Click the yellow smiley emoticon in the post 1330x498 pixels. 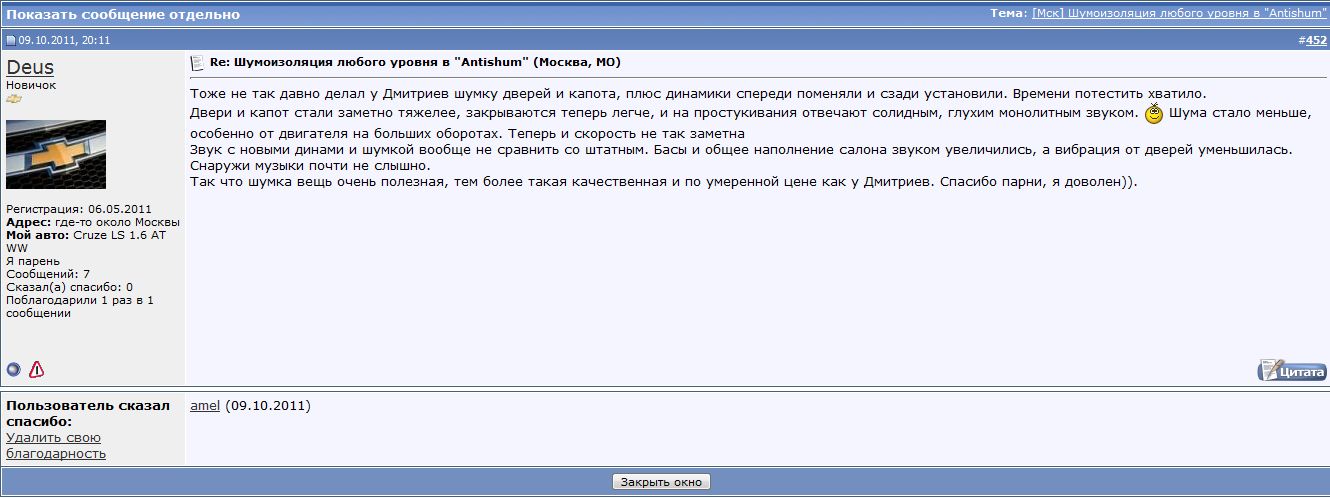click(x=1154, y=114)
